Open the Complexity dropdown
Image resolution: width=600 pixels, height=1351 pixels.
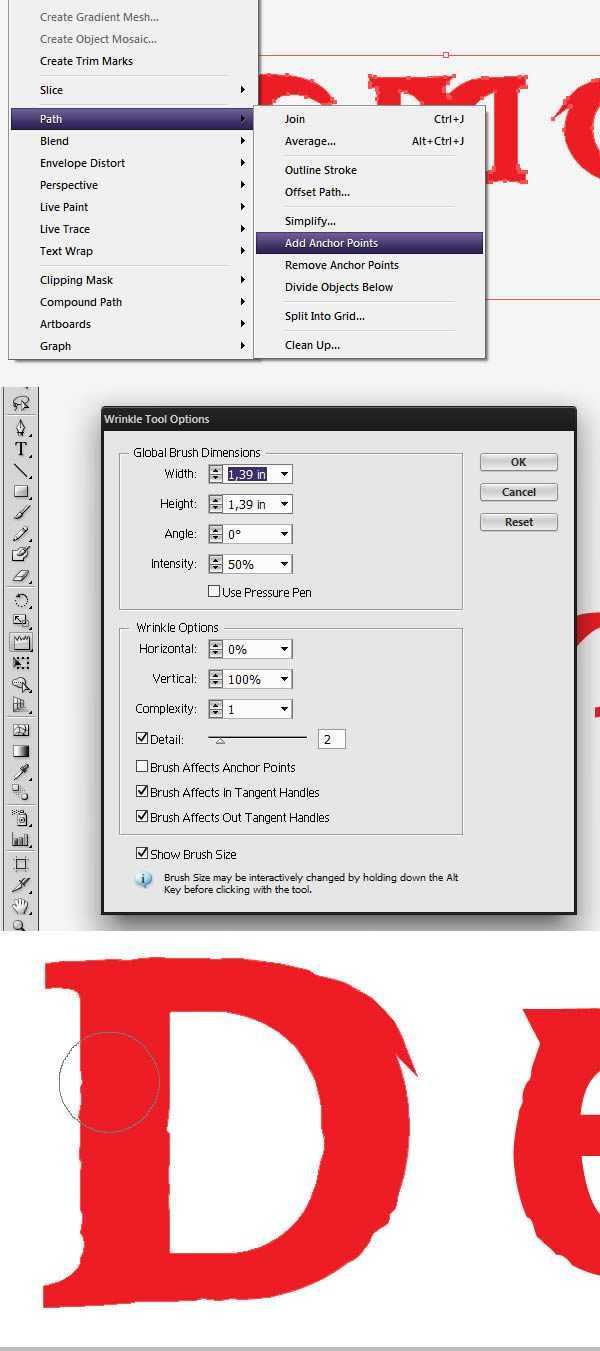tap(284, 709)
